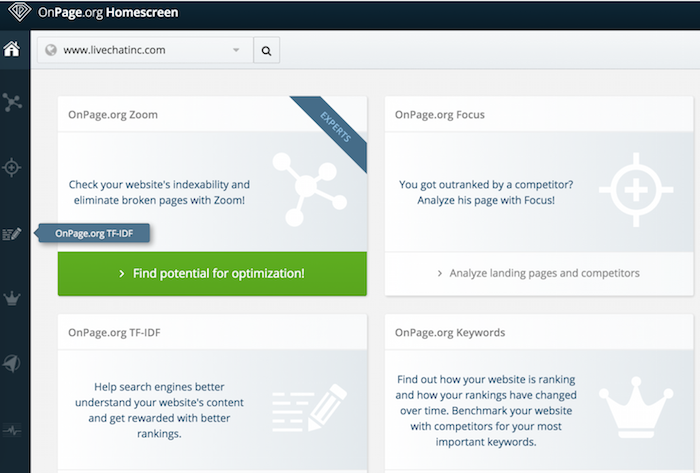Image resolution: width=700 pixels, height=473 pixels.
Task: Click the OnPage.org TF-IDF tooltip label
Action: point(96,234)
